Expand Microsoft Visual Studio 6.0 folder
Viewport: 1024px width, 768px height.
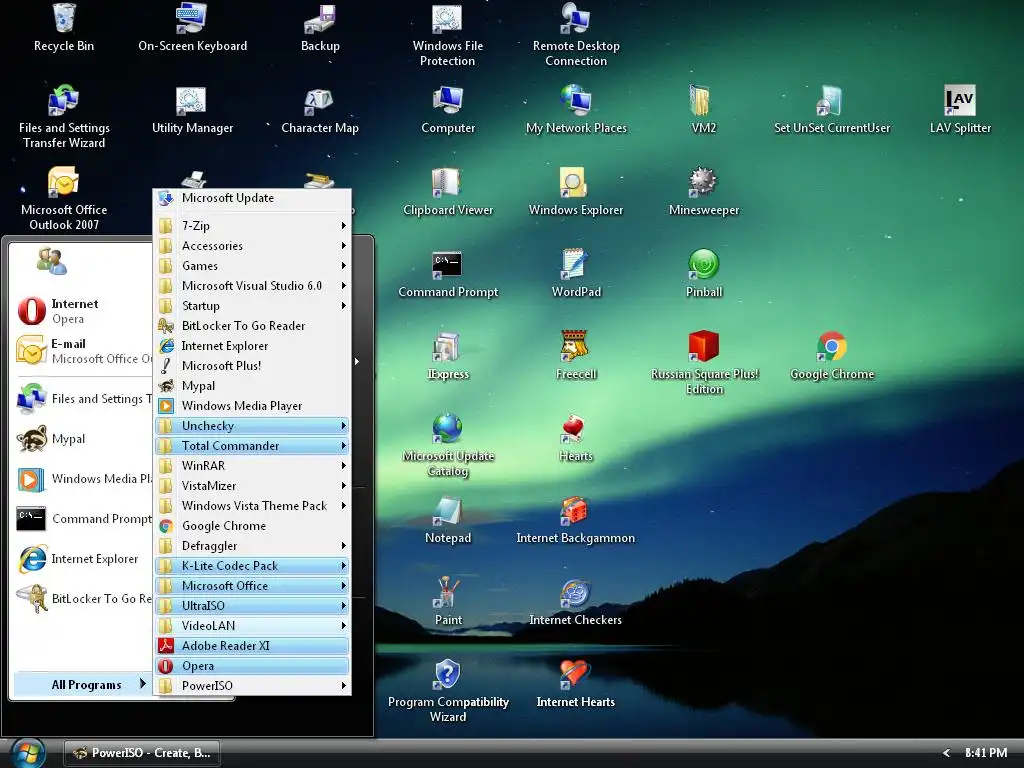(252, 285)
